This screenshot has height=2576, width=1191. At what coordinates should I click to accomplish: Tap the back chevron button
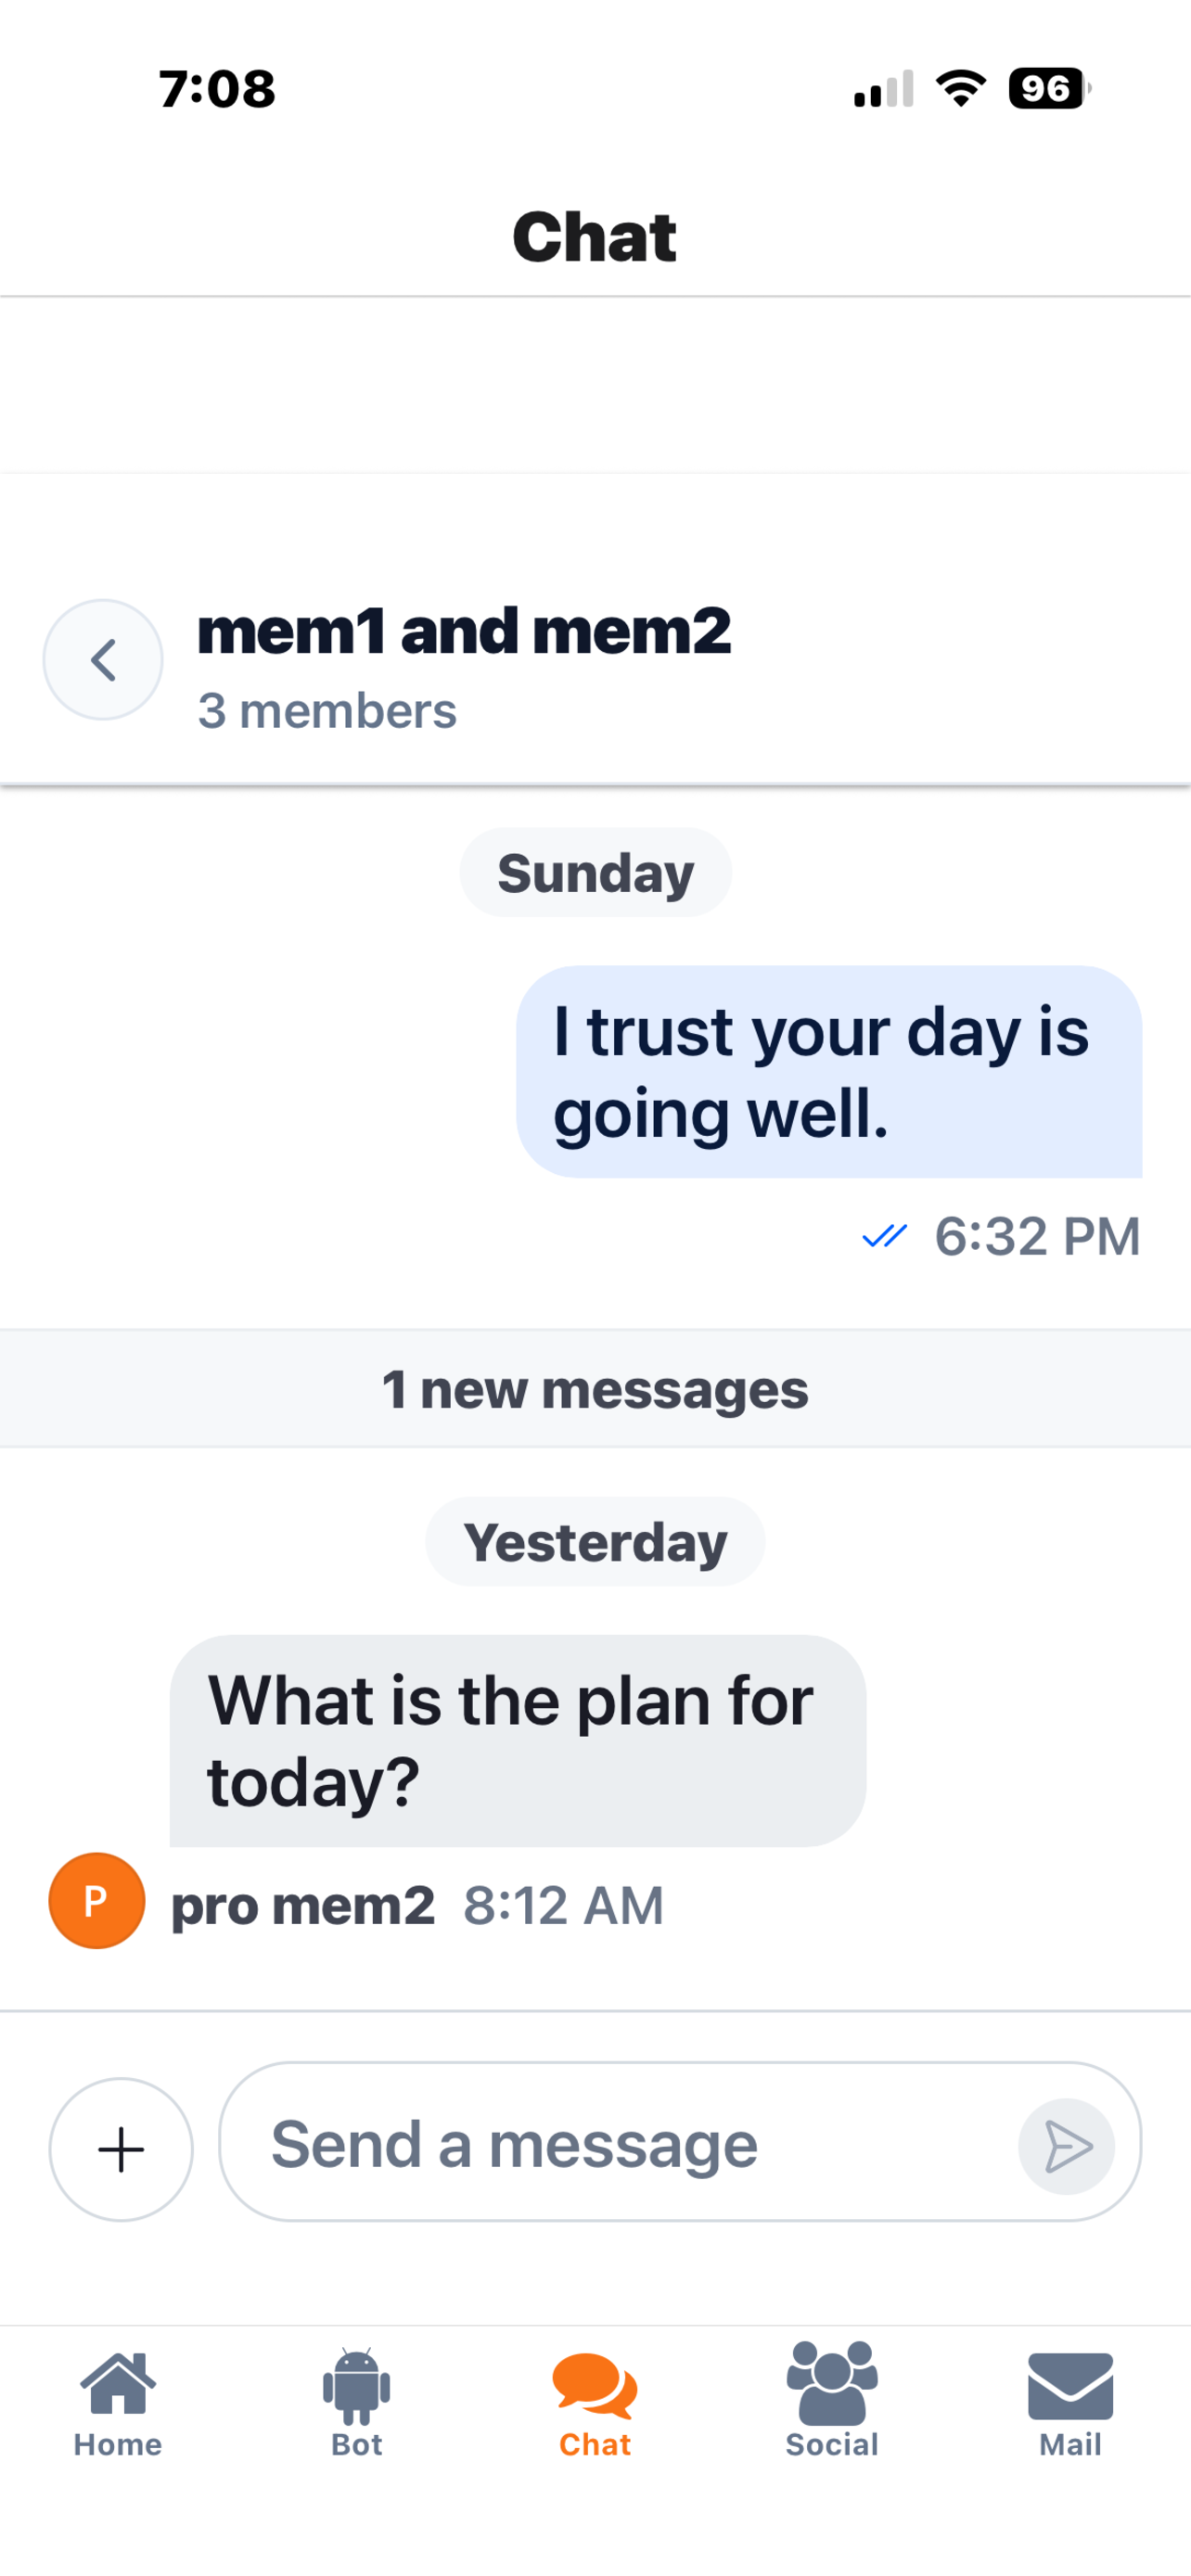click(103, 660)
